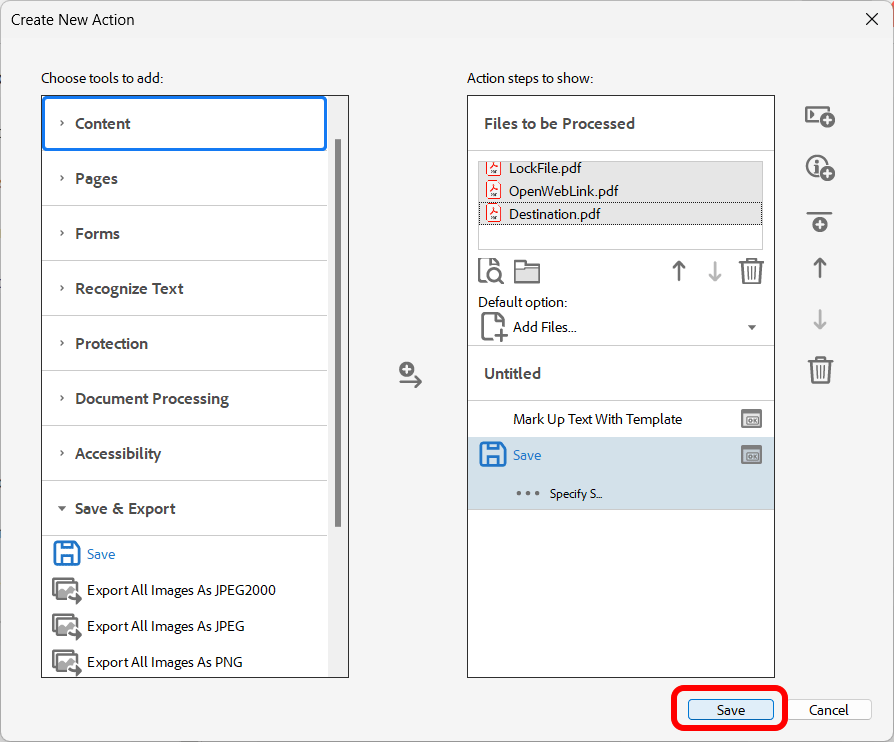
Task: Click the add-to-action-steps arrow icon
Action: point(410,376)
